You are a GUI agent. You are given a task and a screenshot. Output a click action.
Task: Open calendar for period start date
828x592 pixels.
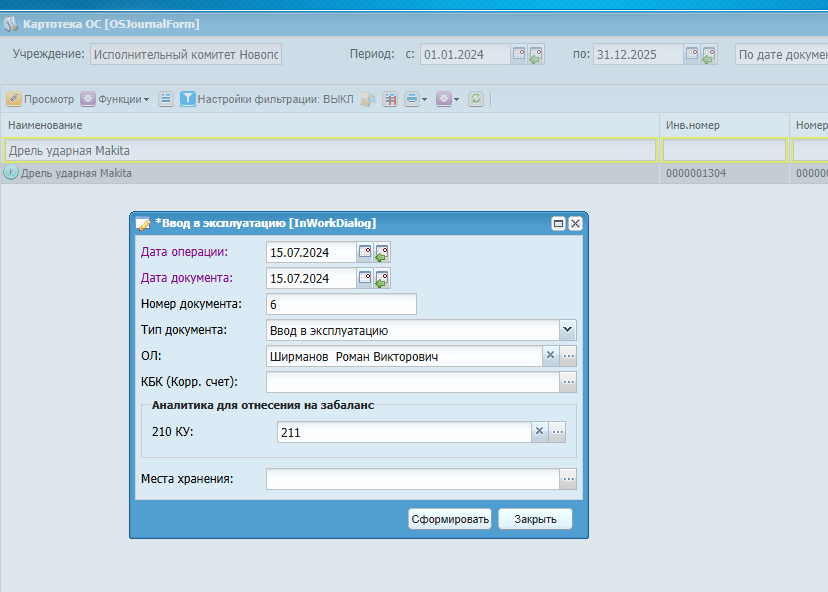point(519,54)
